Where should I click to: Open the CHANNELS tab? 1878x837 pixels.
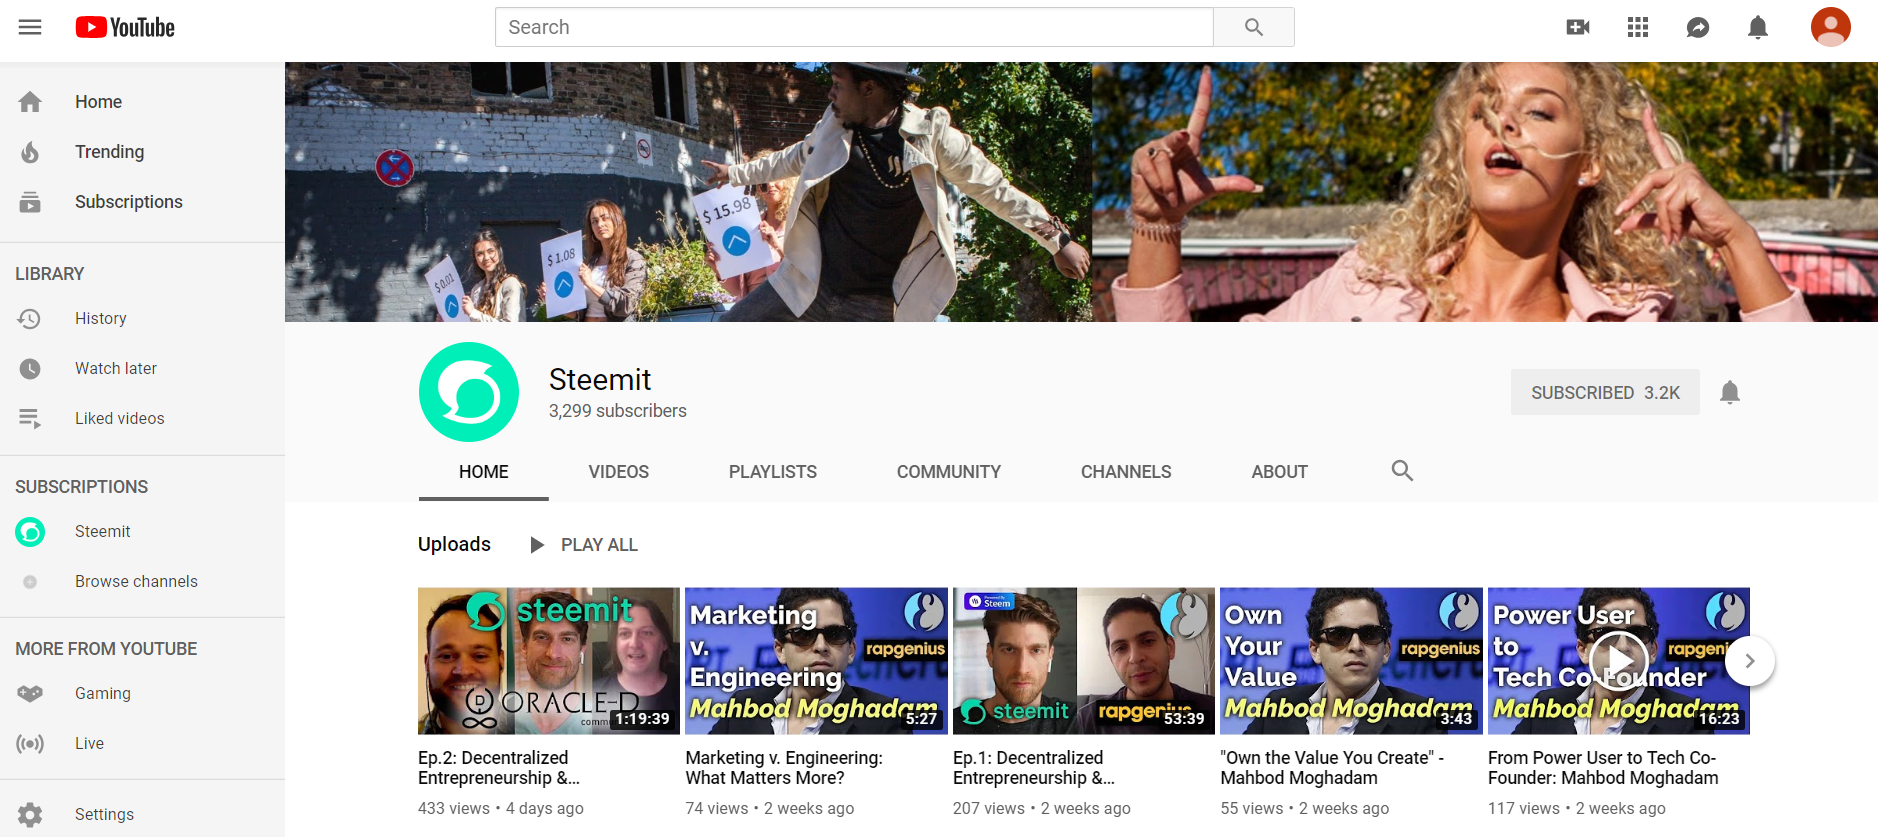tap(1126, 472)
